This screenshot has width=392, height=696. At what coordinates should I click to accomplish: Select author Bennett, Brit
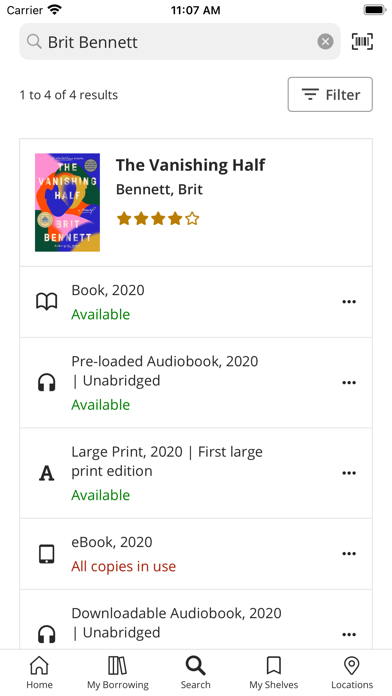pos(159,190)
